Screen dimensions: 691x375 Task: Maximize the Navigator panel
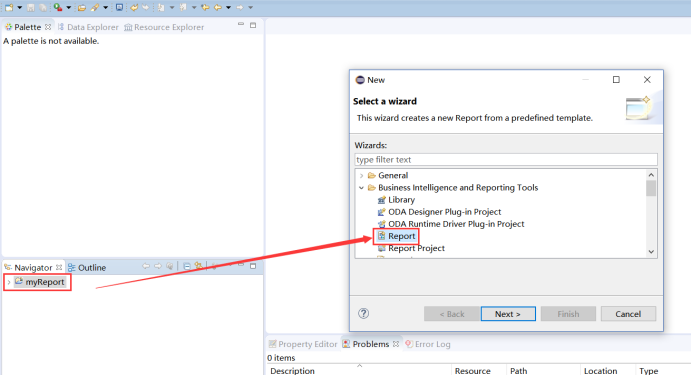coord(253,266)
